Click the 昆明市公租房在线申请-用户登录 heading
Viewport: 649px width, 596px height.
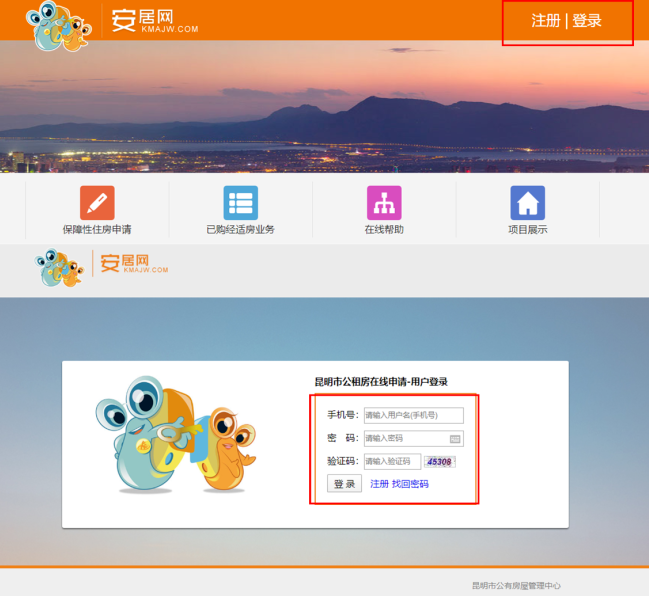pos(381,382)
